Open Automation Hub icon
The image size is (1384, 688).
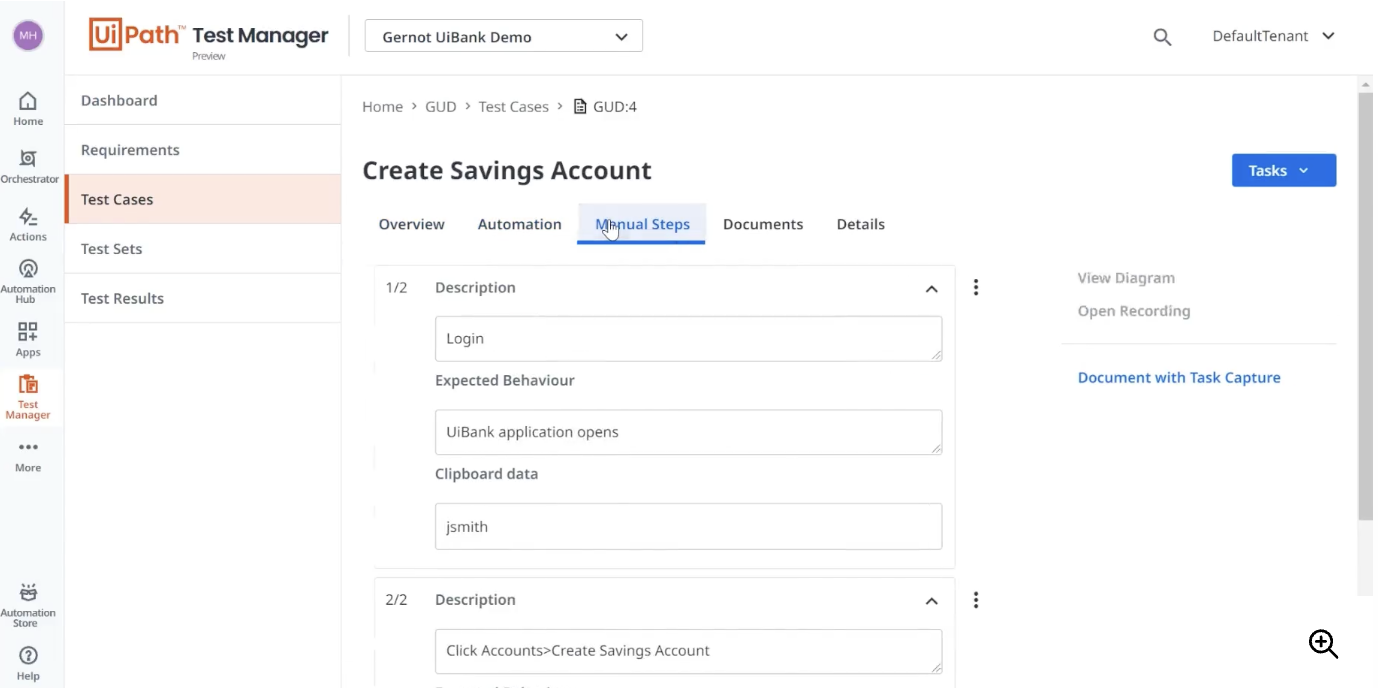click(28, 269)
